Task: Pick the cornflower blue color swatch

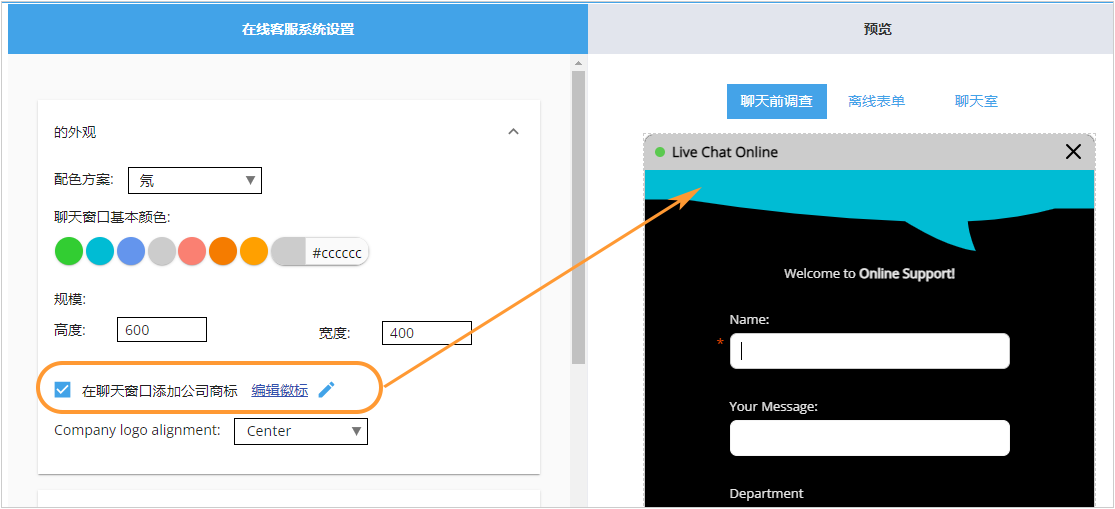Action: click(x=131, y=252)
